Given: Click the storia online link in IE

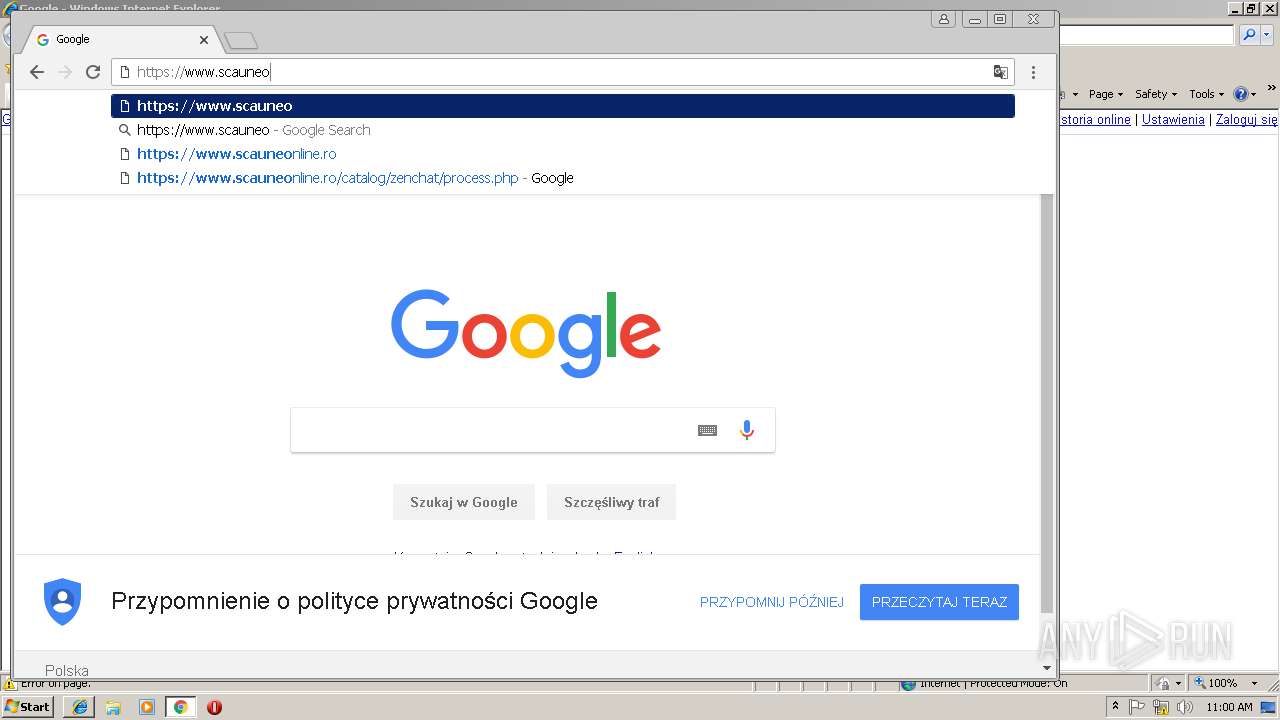Looking at the screenshot, I should click(1095, 119).
